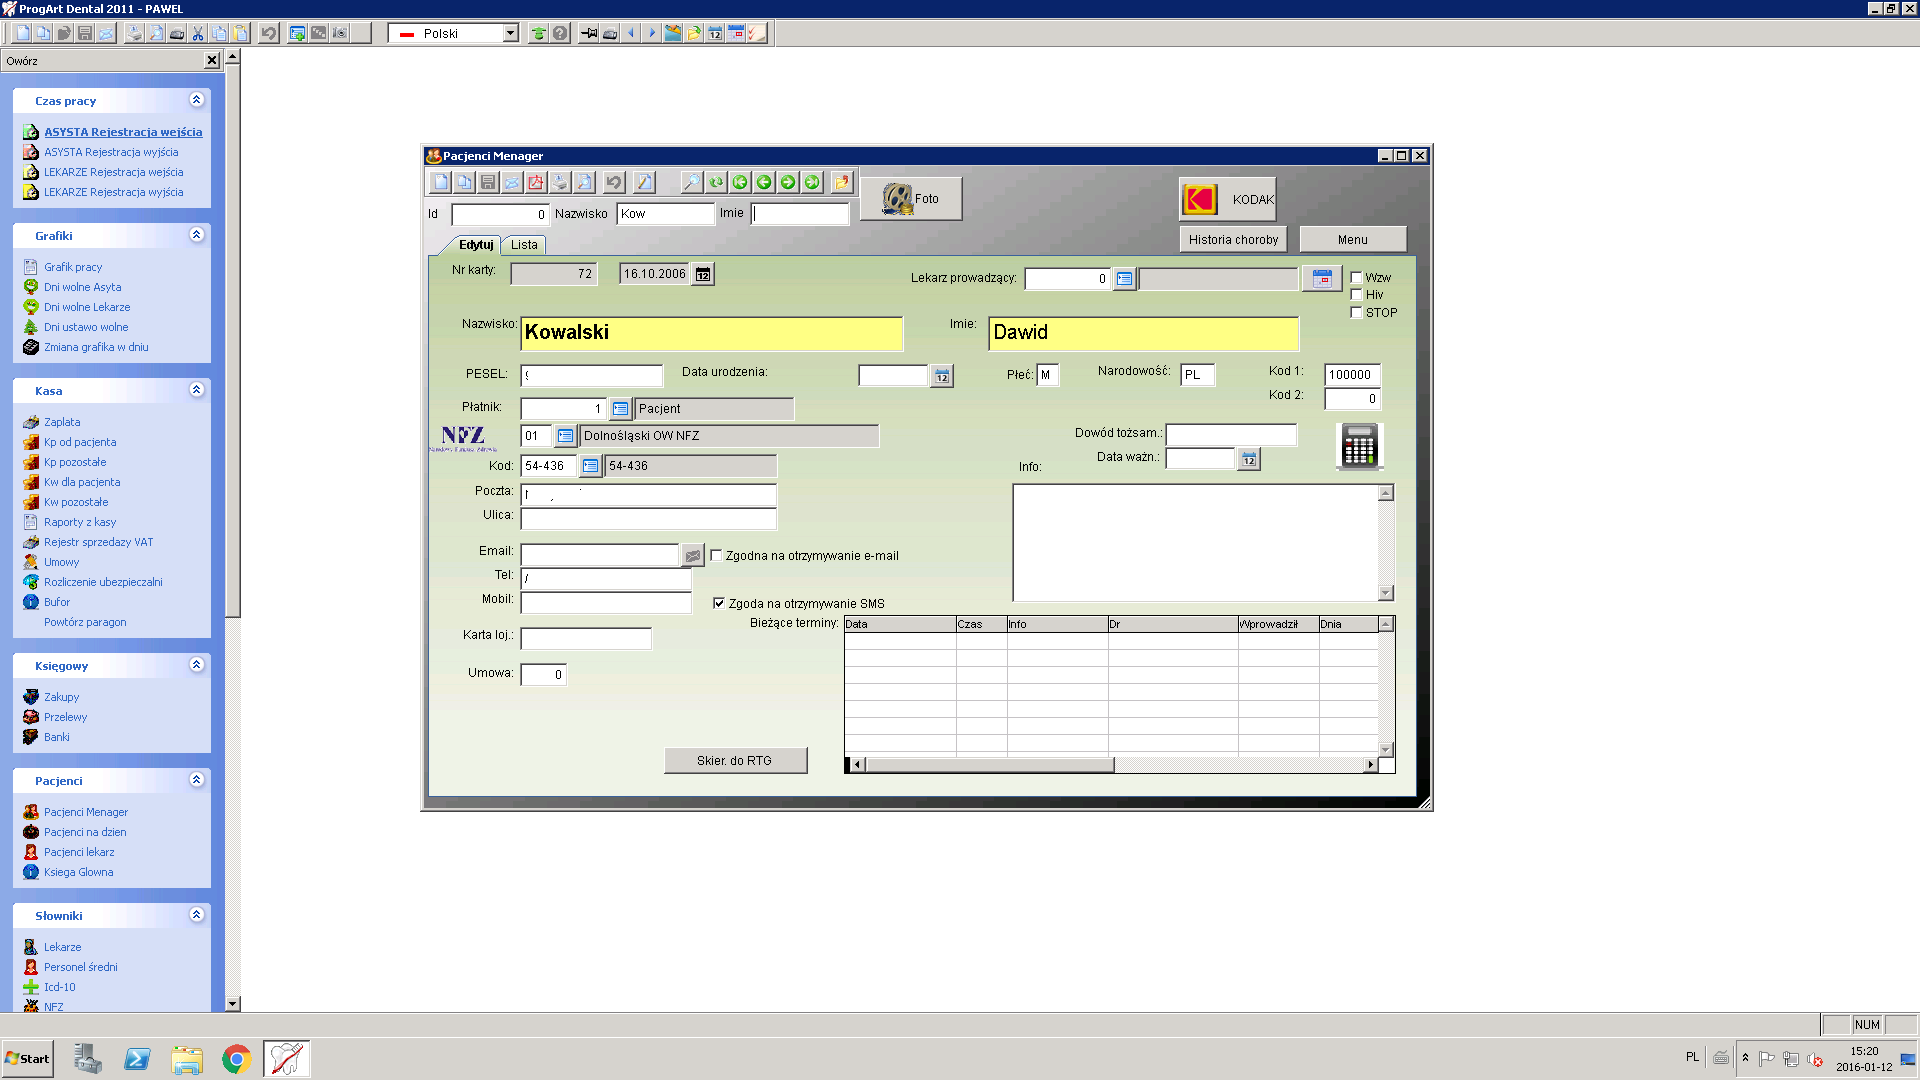Image resolution: width=1920 pixels, height=1080 pixels.
Task: Select the Edytuj tab
Action: [x=476, y=245]
